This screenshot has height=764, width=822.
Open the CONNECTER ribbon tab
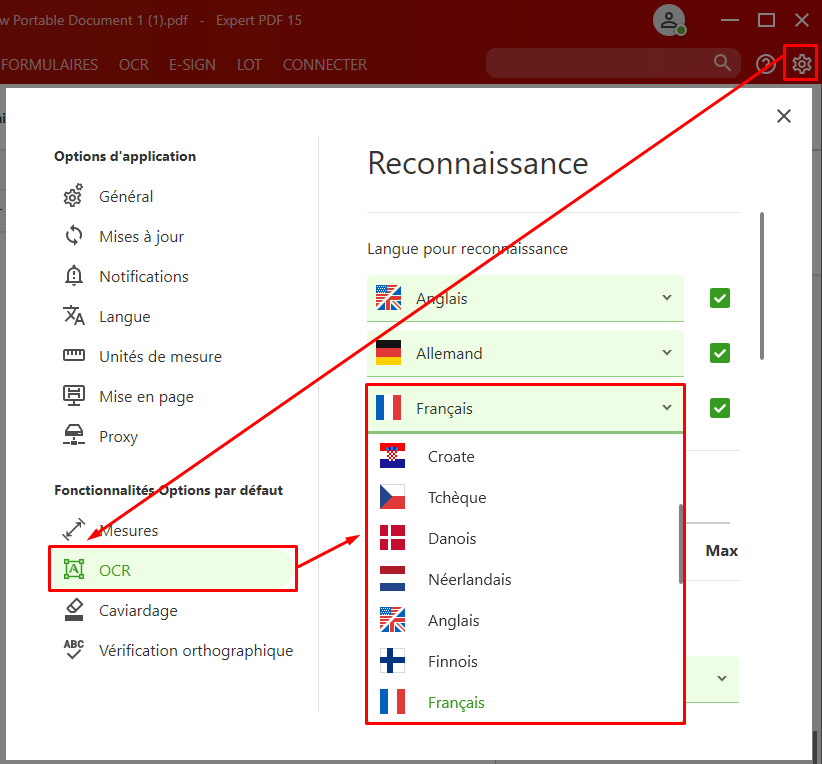point(325,64)
